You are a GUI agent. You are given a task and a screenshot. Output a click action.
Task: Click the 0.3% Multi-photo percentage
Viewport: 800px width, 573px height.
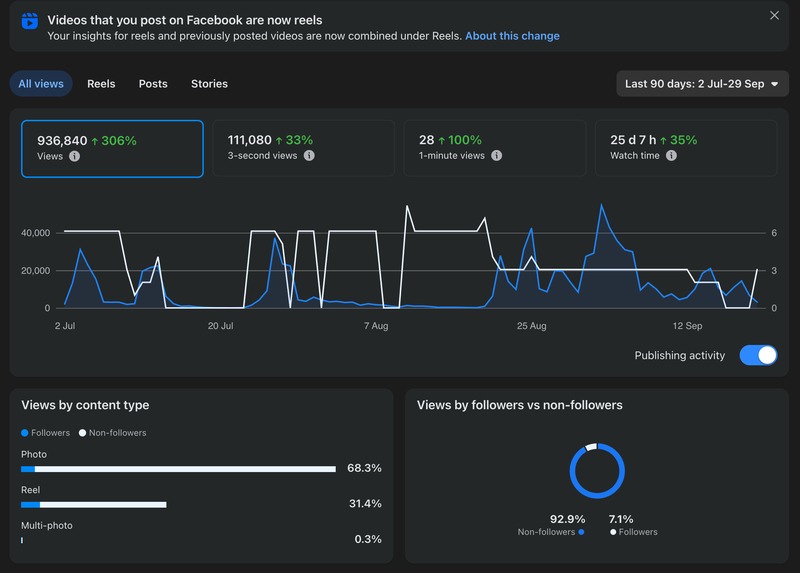point(368,539)
